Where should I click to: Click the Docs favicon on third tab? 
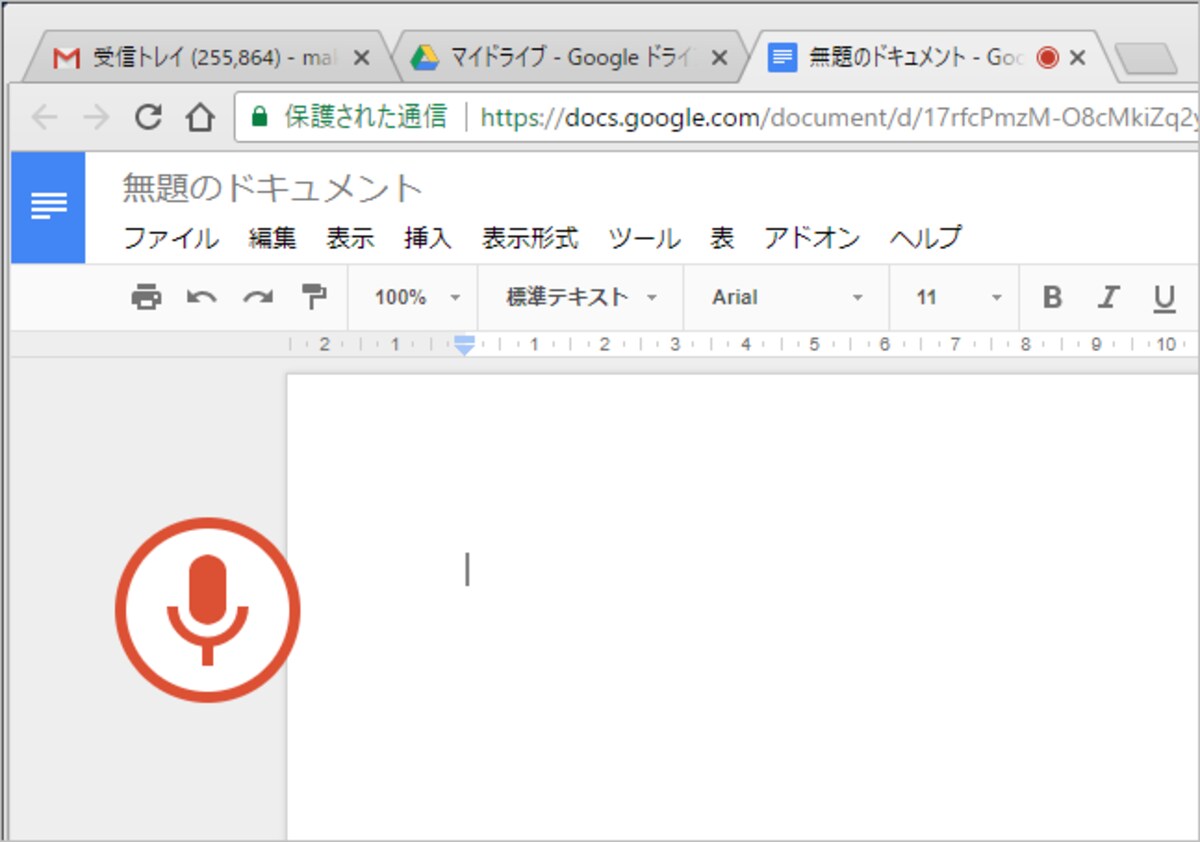pos(782,58)
